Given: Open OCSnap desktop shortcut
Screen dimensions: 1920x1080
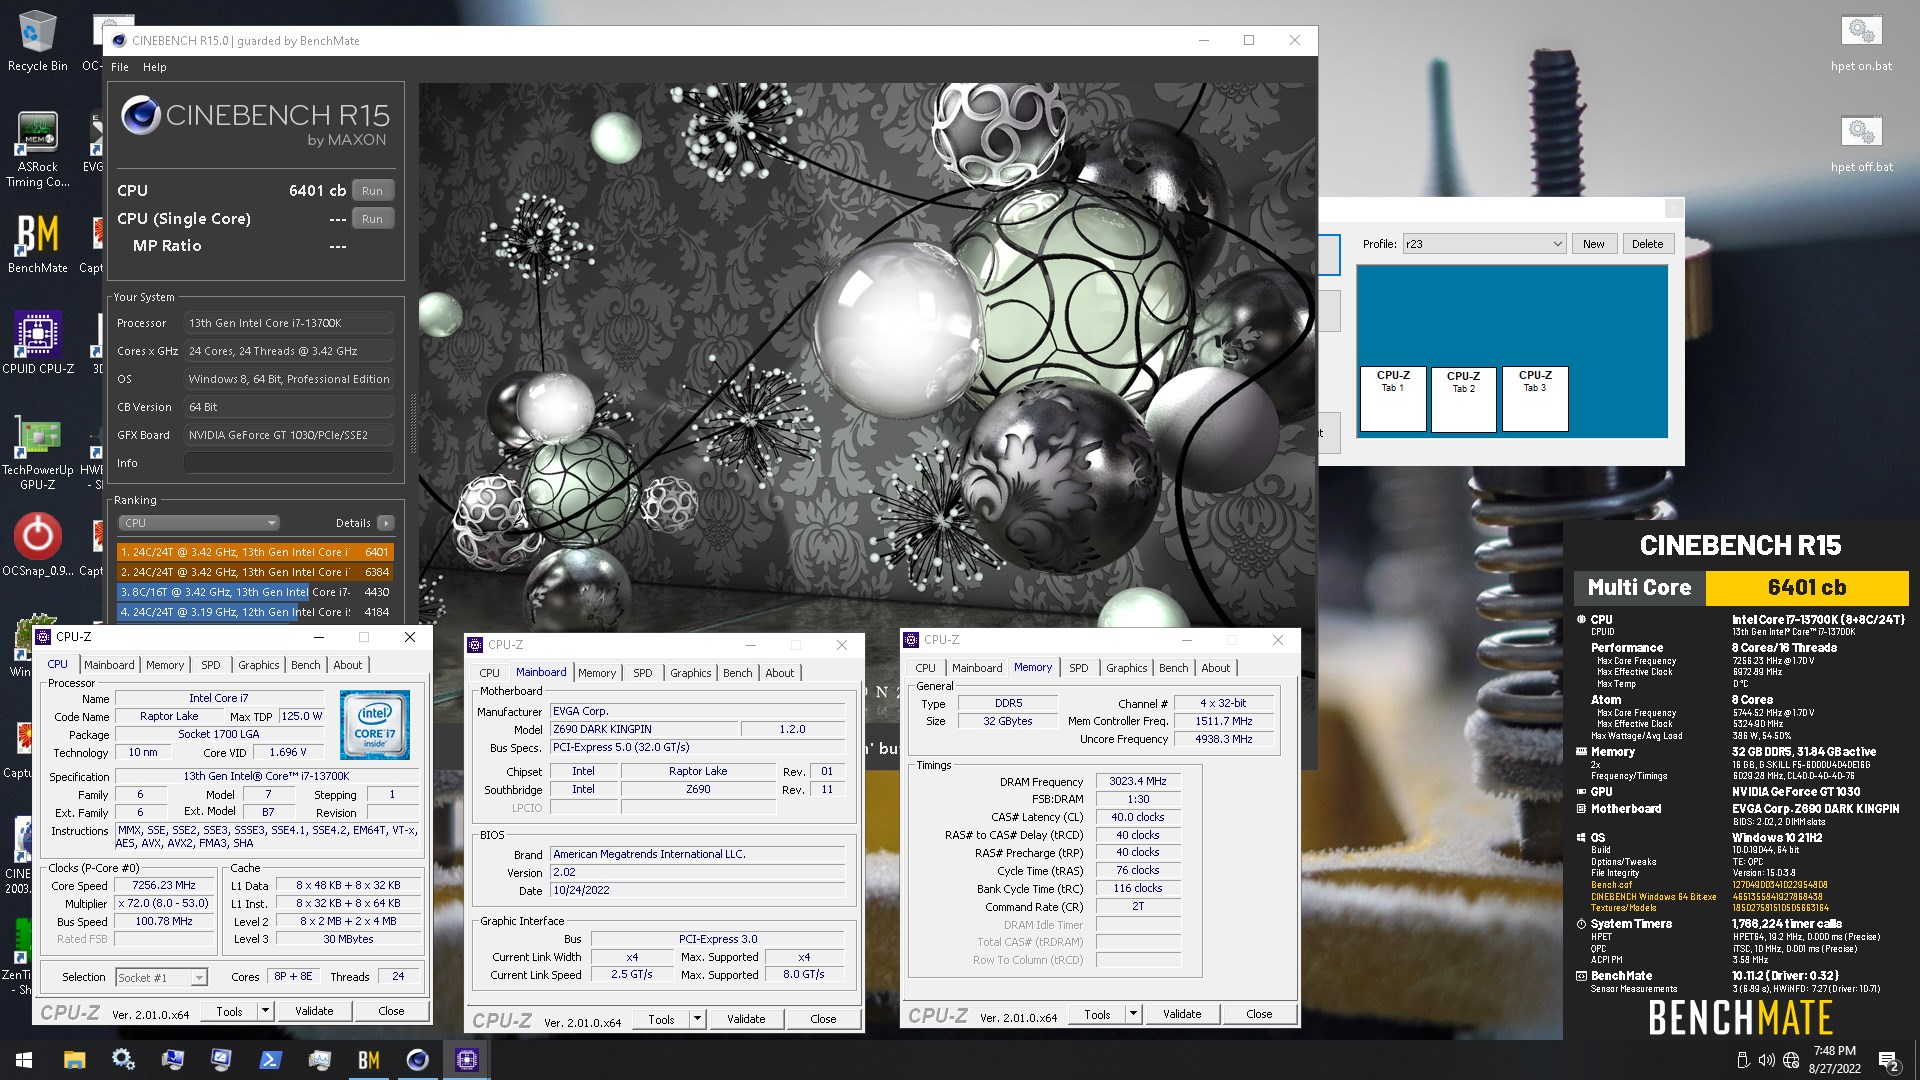Looking at the screenshot, I should (37, 546).
